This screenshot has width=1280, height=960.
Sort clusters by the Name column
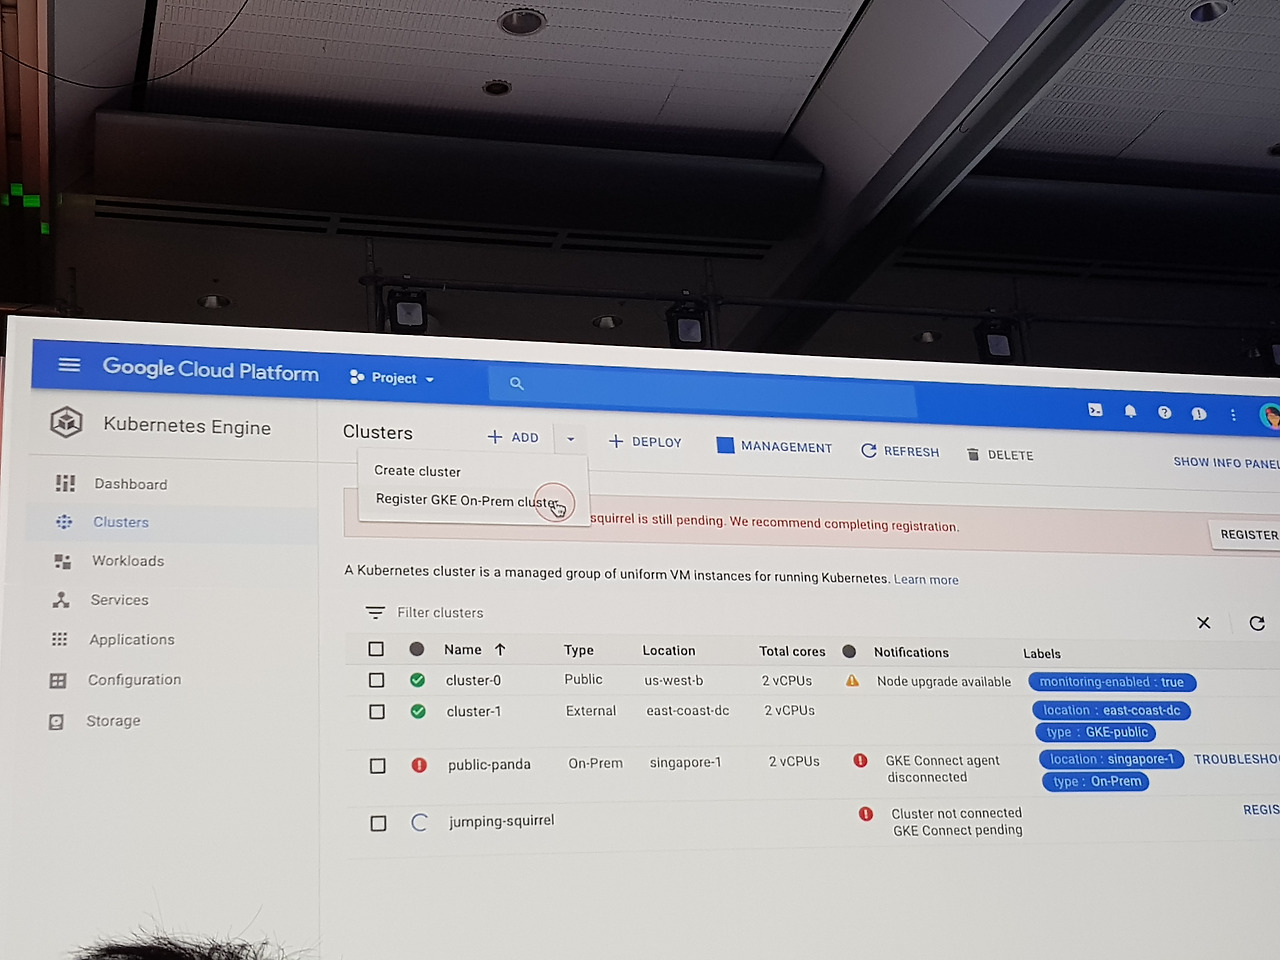[x=475, y=650]
